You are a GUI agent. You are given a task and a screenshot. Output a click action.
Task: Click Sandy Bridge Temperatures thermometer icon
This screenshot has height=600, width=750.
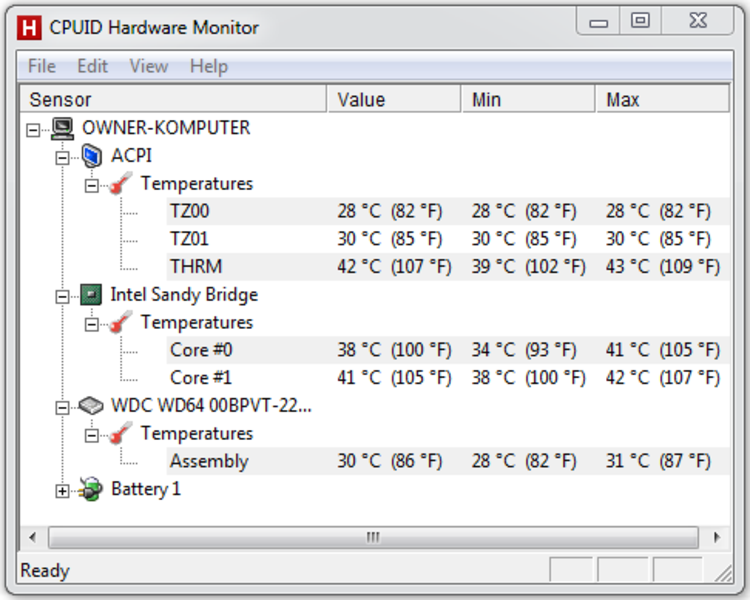click(121, 322)
